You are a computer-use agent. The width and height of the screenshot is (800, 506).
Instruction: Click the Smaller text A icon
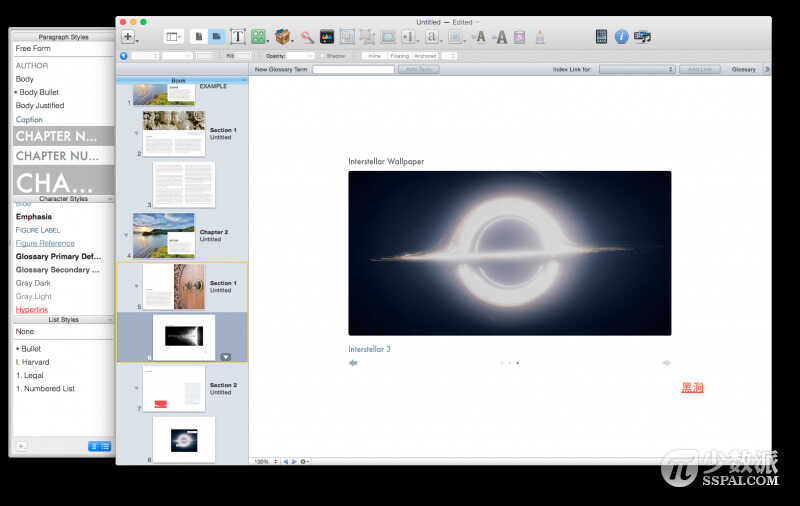(479, 37)
